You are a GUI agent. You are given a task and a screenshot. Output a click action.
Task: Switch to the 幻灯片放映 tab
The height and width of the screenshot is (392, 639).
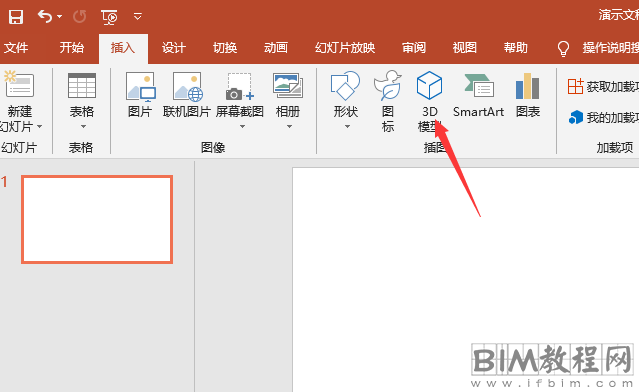click(345, 48)
